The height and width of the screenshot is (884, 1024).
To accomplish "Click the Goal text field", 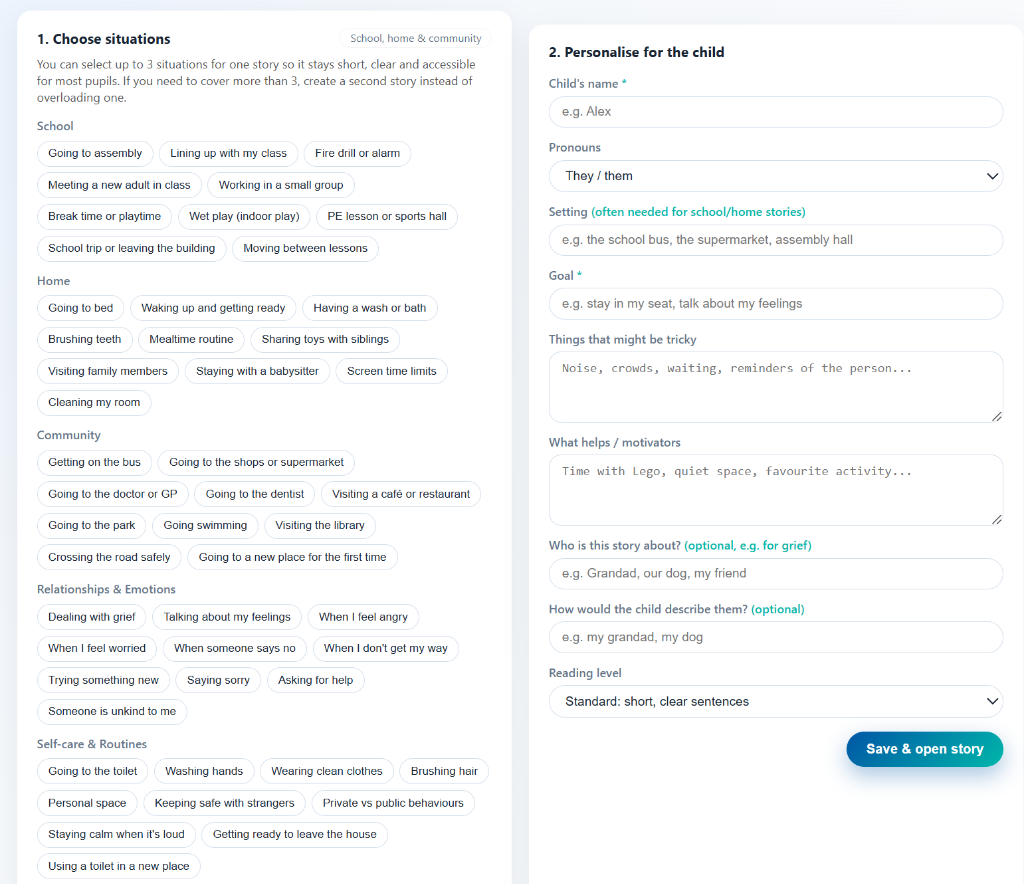I will (775, 303).
